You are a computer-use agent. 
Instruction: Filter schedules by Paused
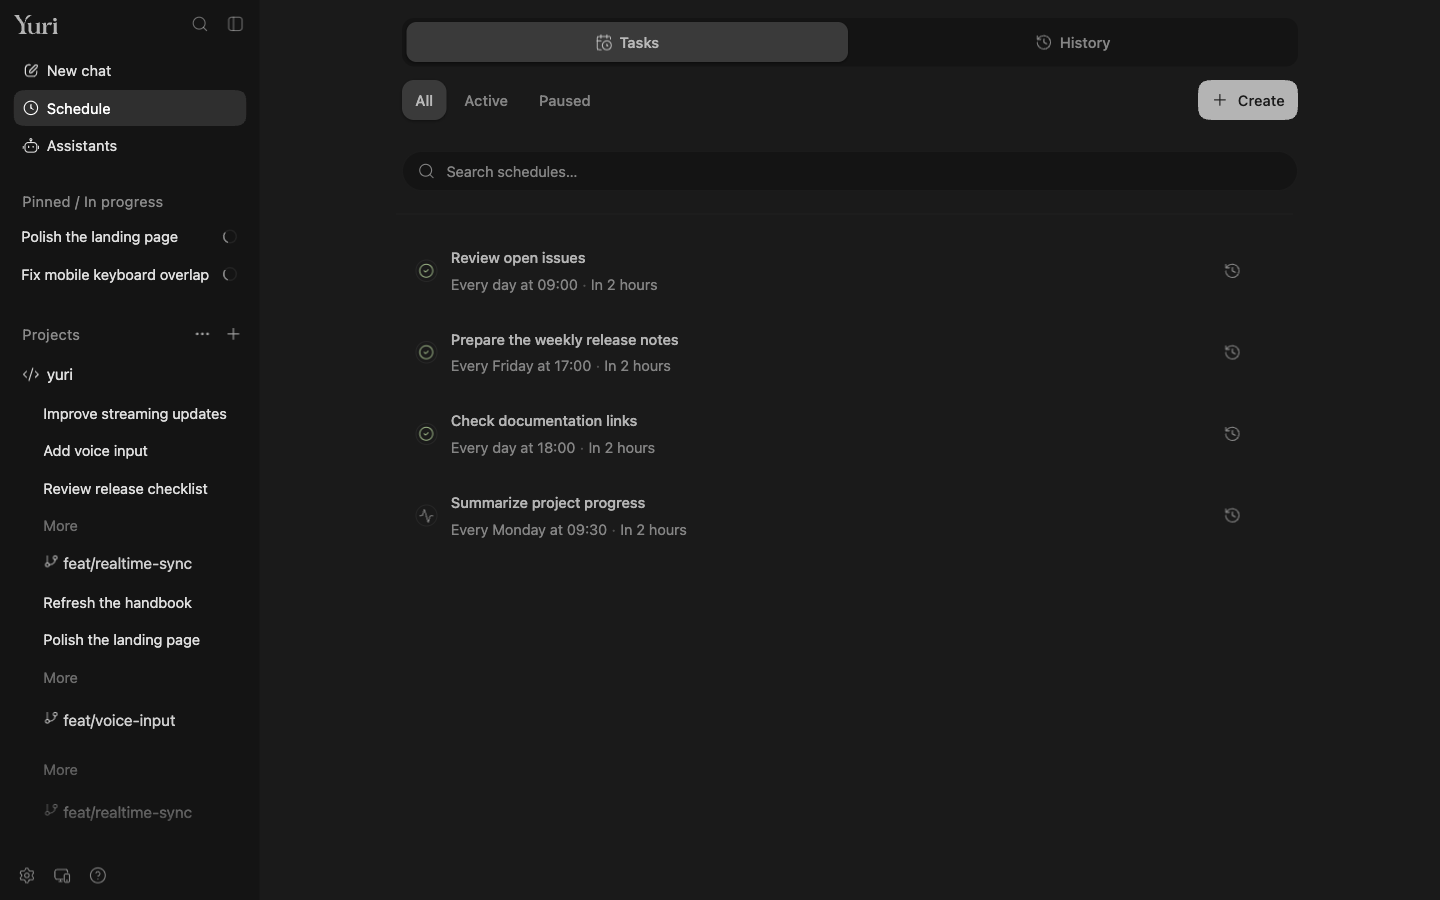(x=565, y=100)
